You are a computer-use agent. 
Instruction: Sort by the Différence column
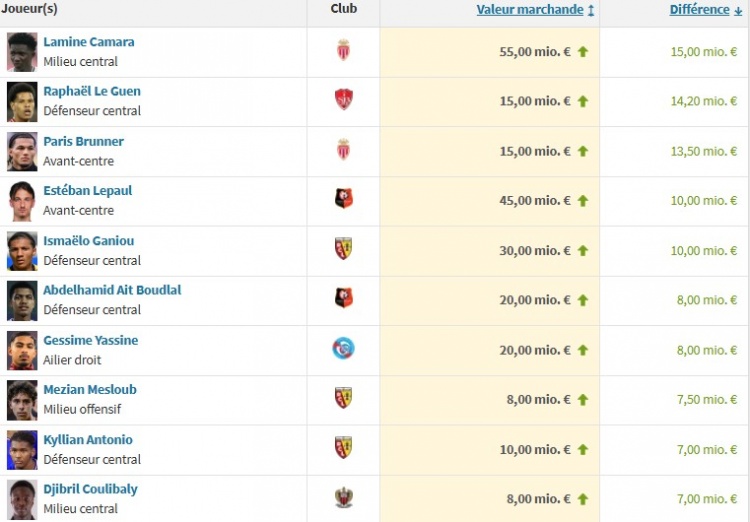click(x=700, y=10)
